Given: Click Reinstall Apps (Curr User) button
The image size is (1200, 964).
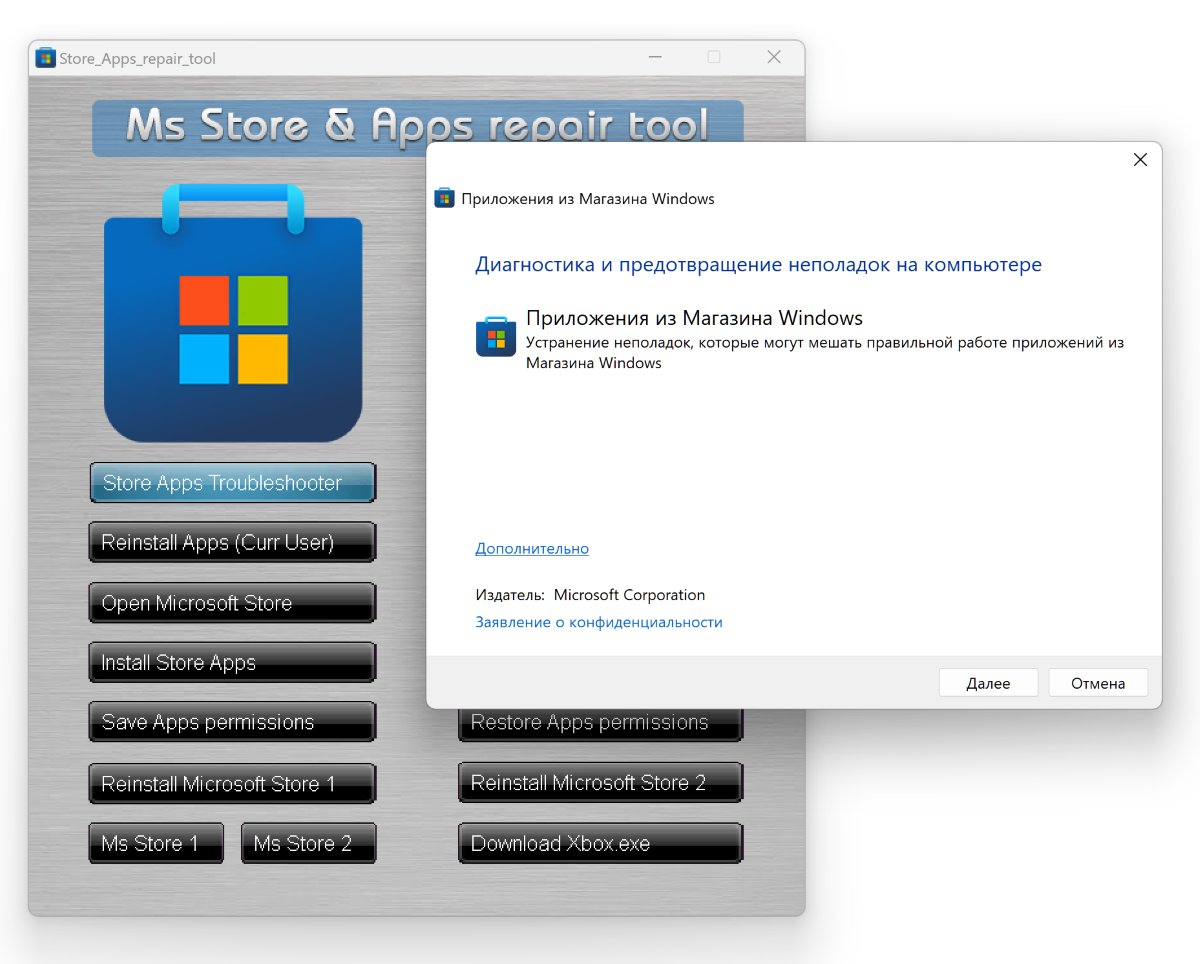Looking at the screenshot, I should pyautogui.click(x=232, y=543).
